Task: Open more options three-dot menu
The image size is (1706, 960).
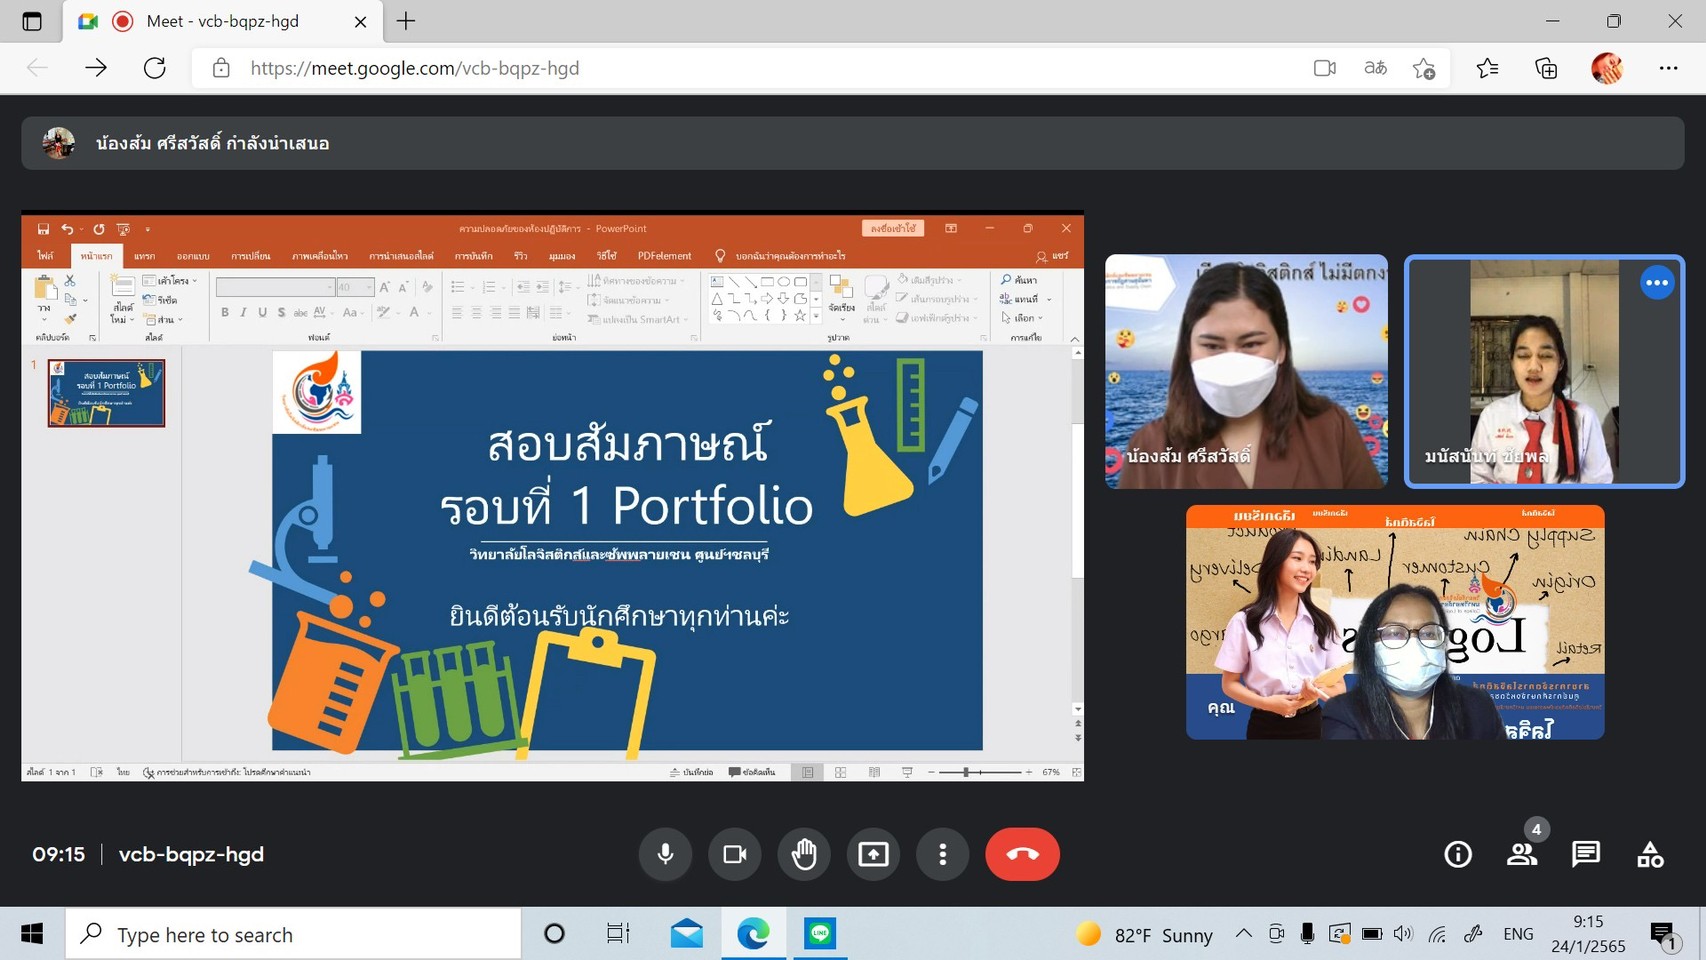Action: (x=942, y=854)
